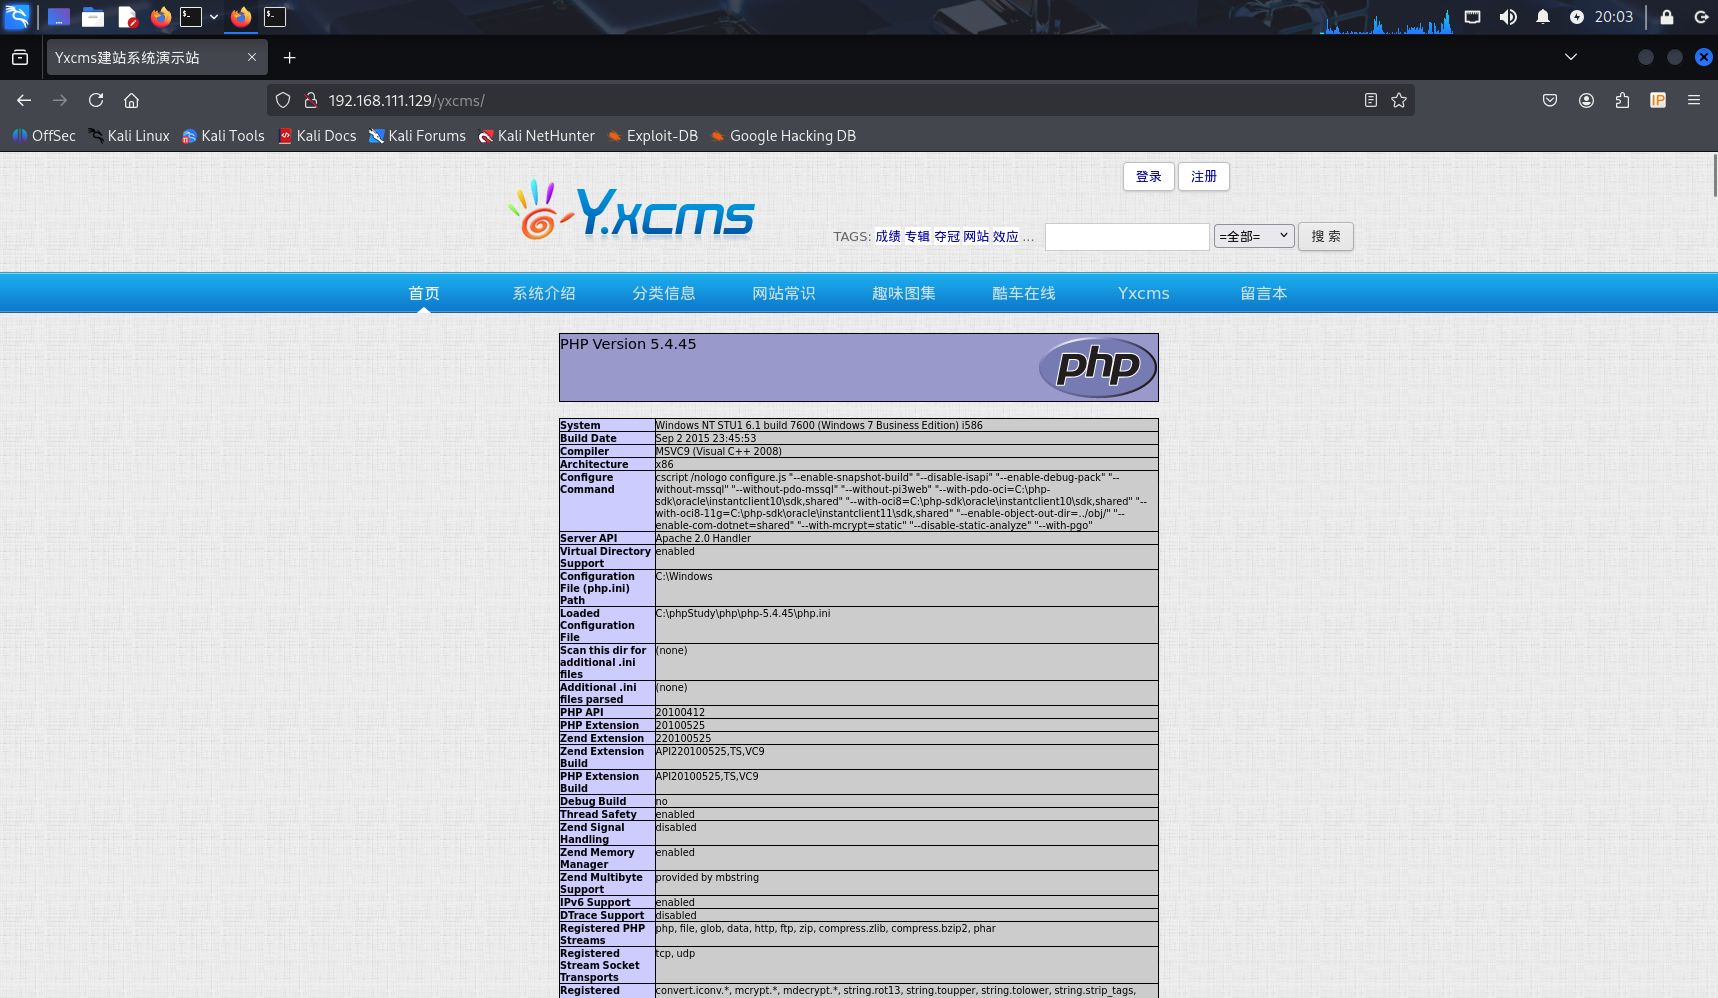
Task: Reload the current page
Action: coord(96,100)
